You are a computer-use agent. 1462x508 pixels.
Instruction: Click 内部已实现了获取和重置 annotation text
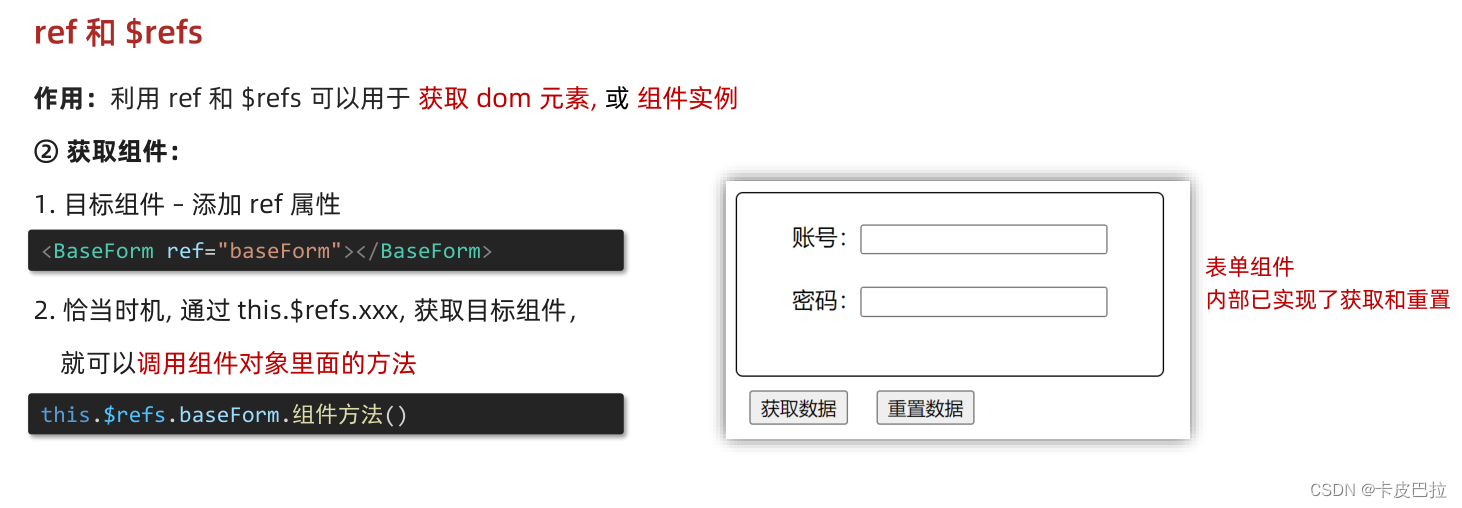pos(1328,299)
